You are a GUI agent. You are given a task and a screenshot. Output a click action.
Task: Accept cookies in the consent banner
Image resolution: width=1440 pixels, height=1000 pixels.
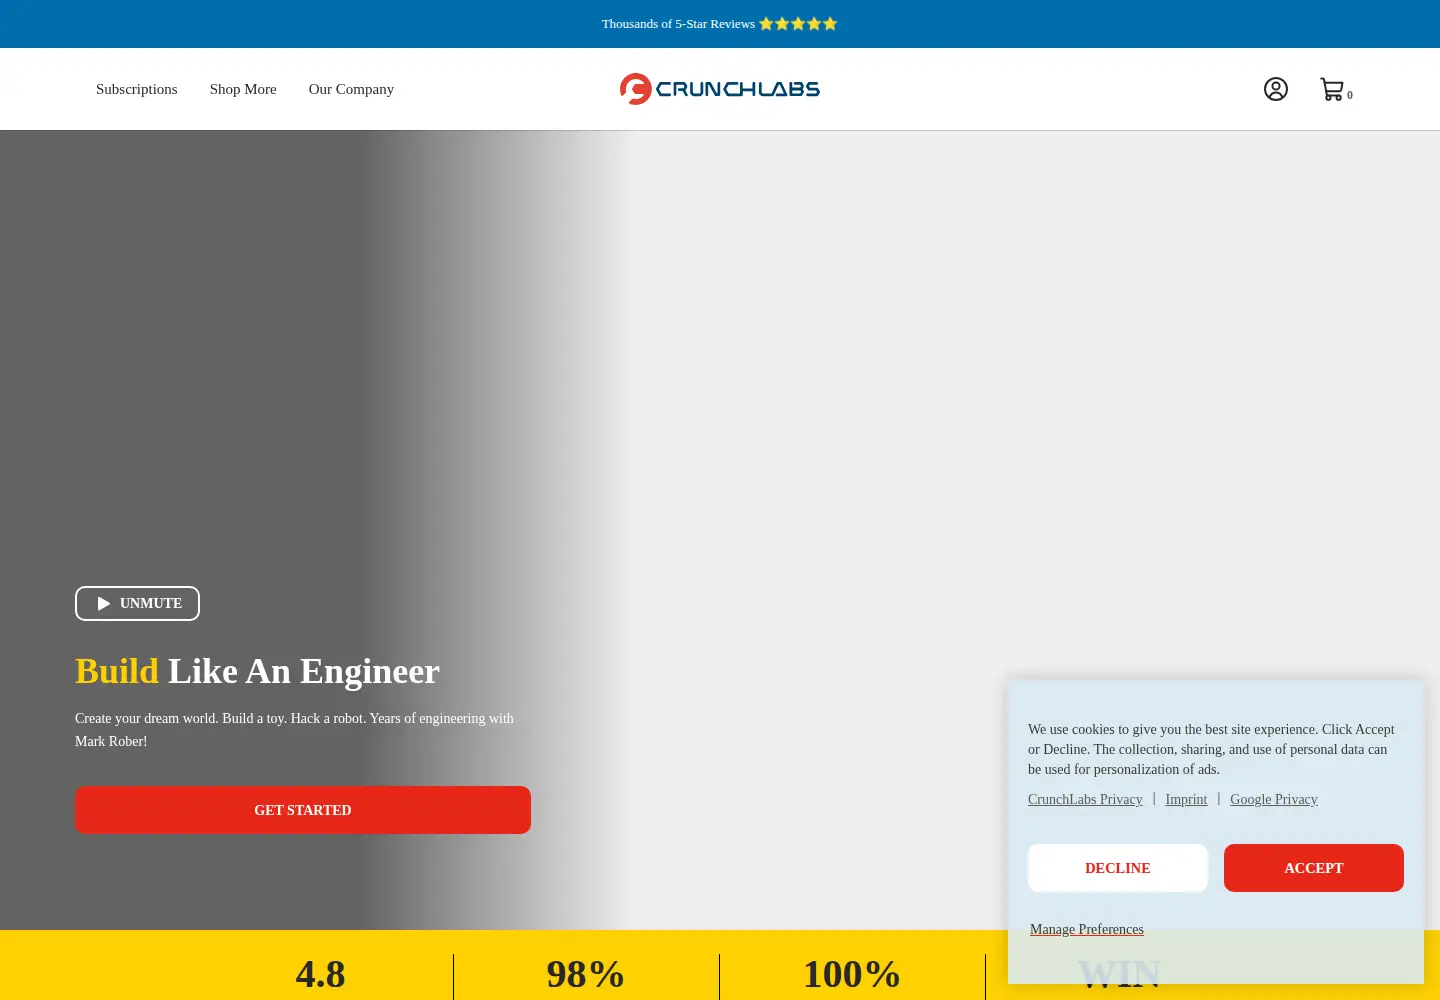(x=1314, y=868)
